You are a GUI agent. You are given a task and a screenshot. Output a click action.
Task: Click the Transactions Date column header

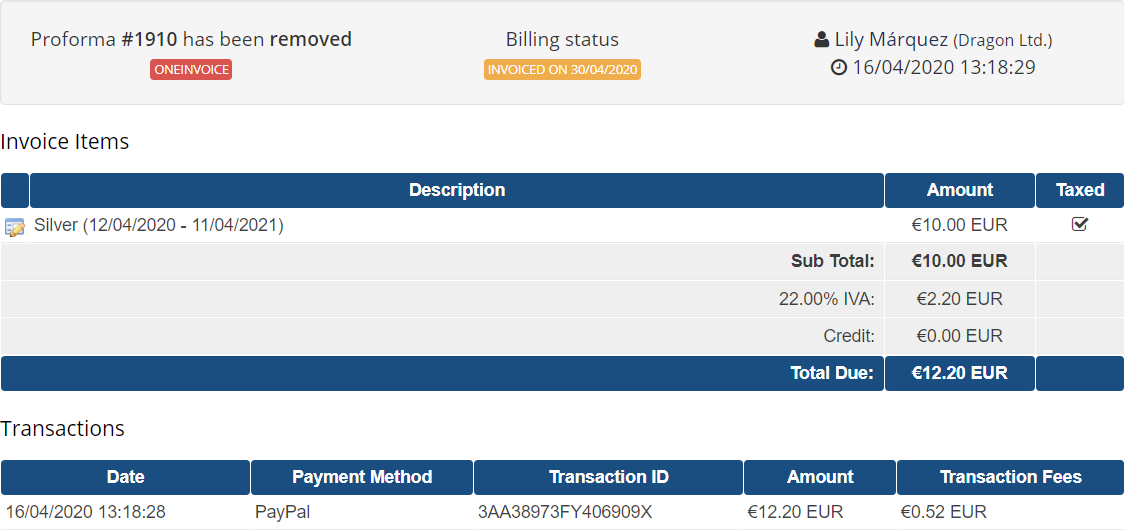pyautogui.click(x=125, y=477)
